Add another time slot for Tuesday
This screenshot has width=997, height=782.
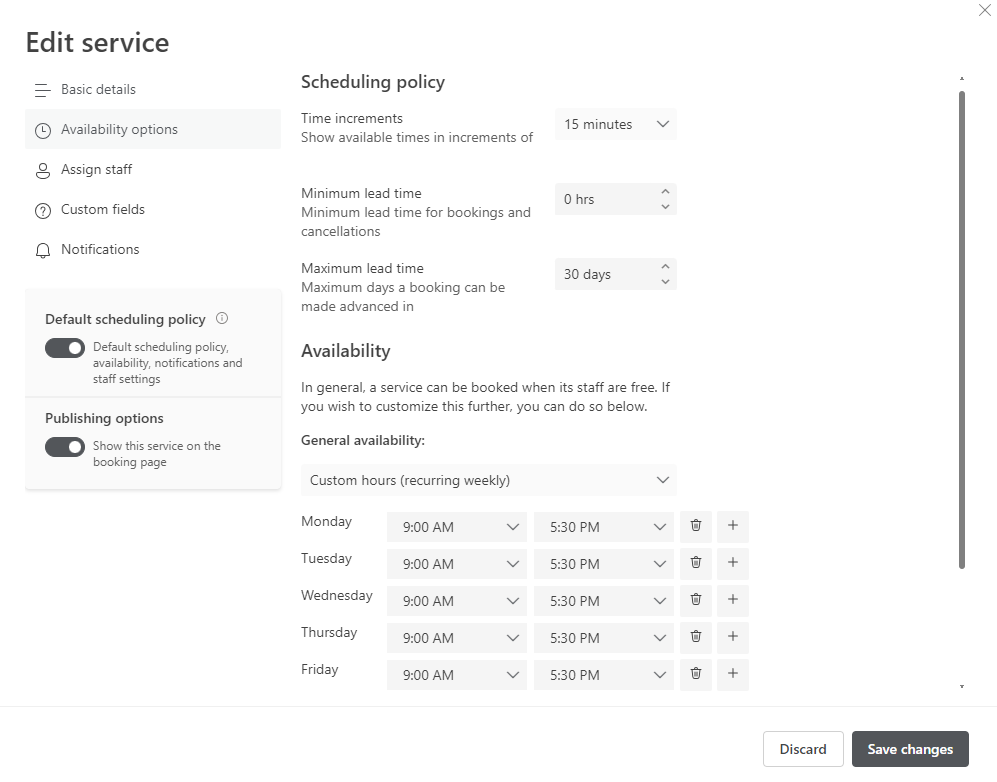733,563
